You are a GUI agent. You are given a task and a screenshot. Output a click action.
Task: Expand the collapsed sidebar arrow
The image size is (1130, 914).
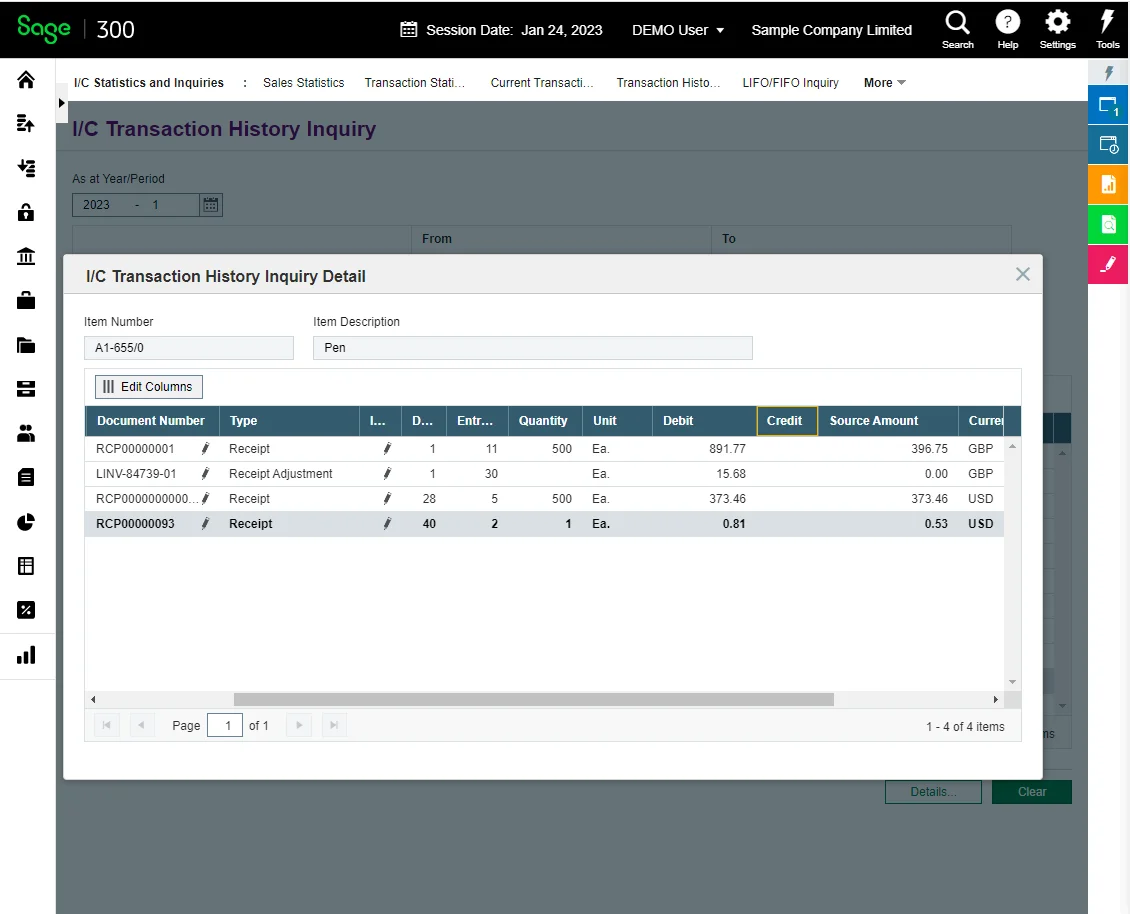click(x=62, y=103)
